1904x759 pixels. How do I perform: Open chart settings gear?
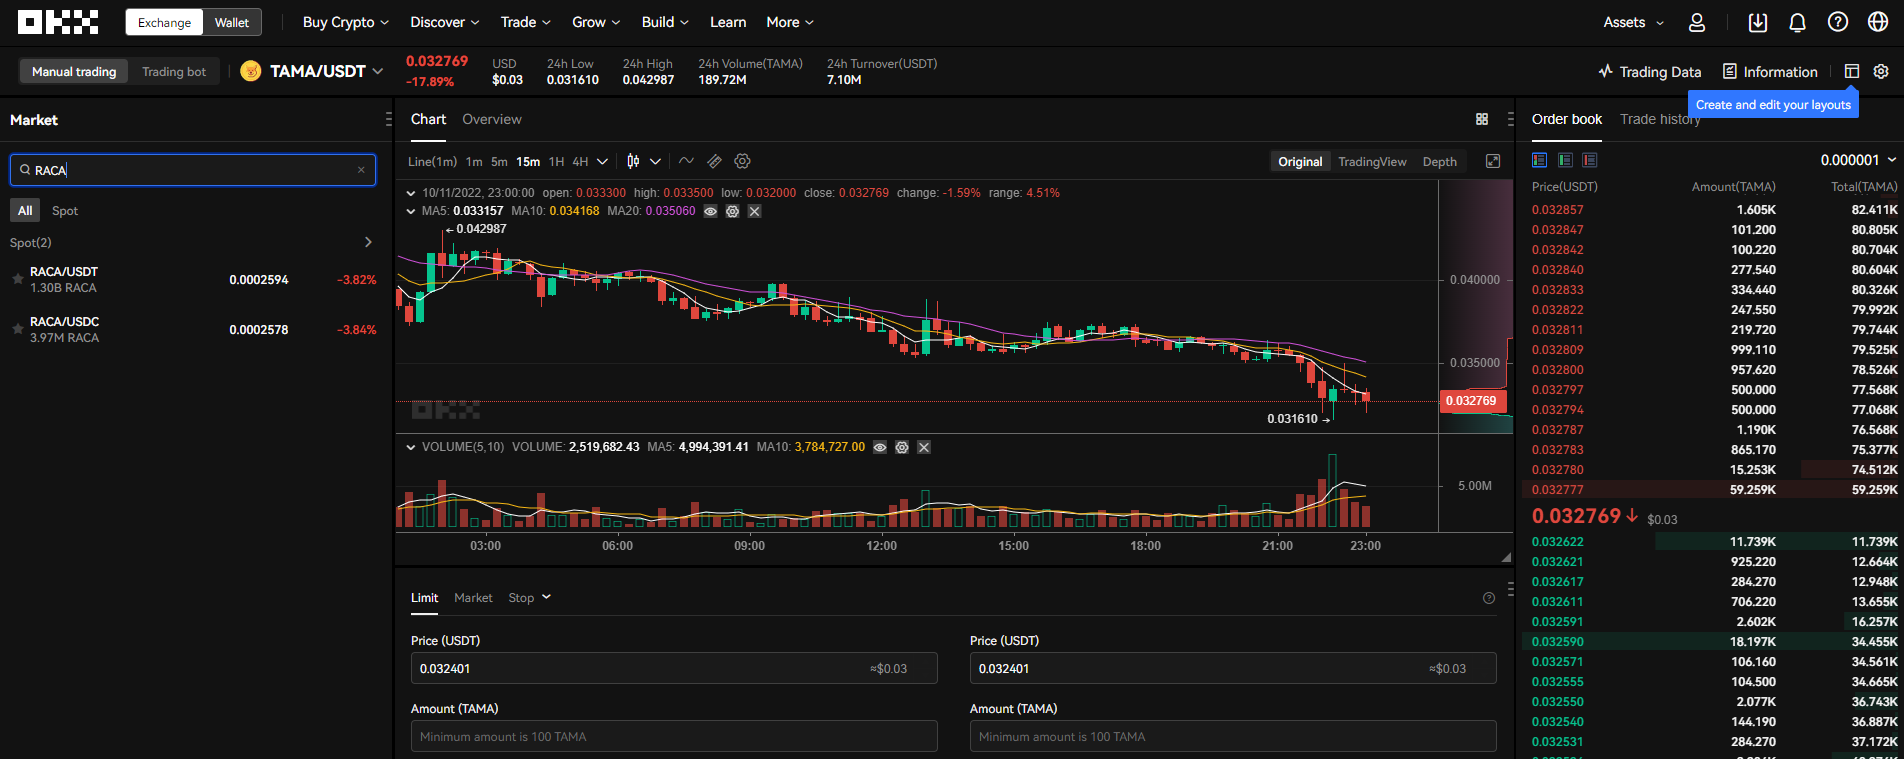click(742, 161)
